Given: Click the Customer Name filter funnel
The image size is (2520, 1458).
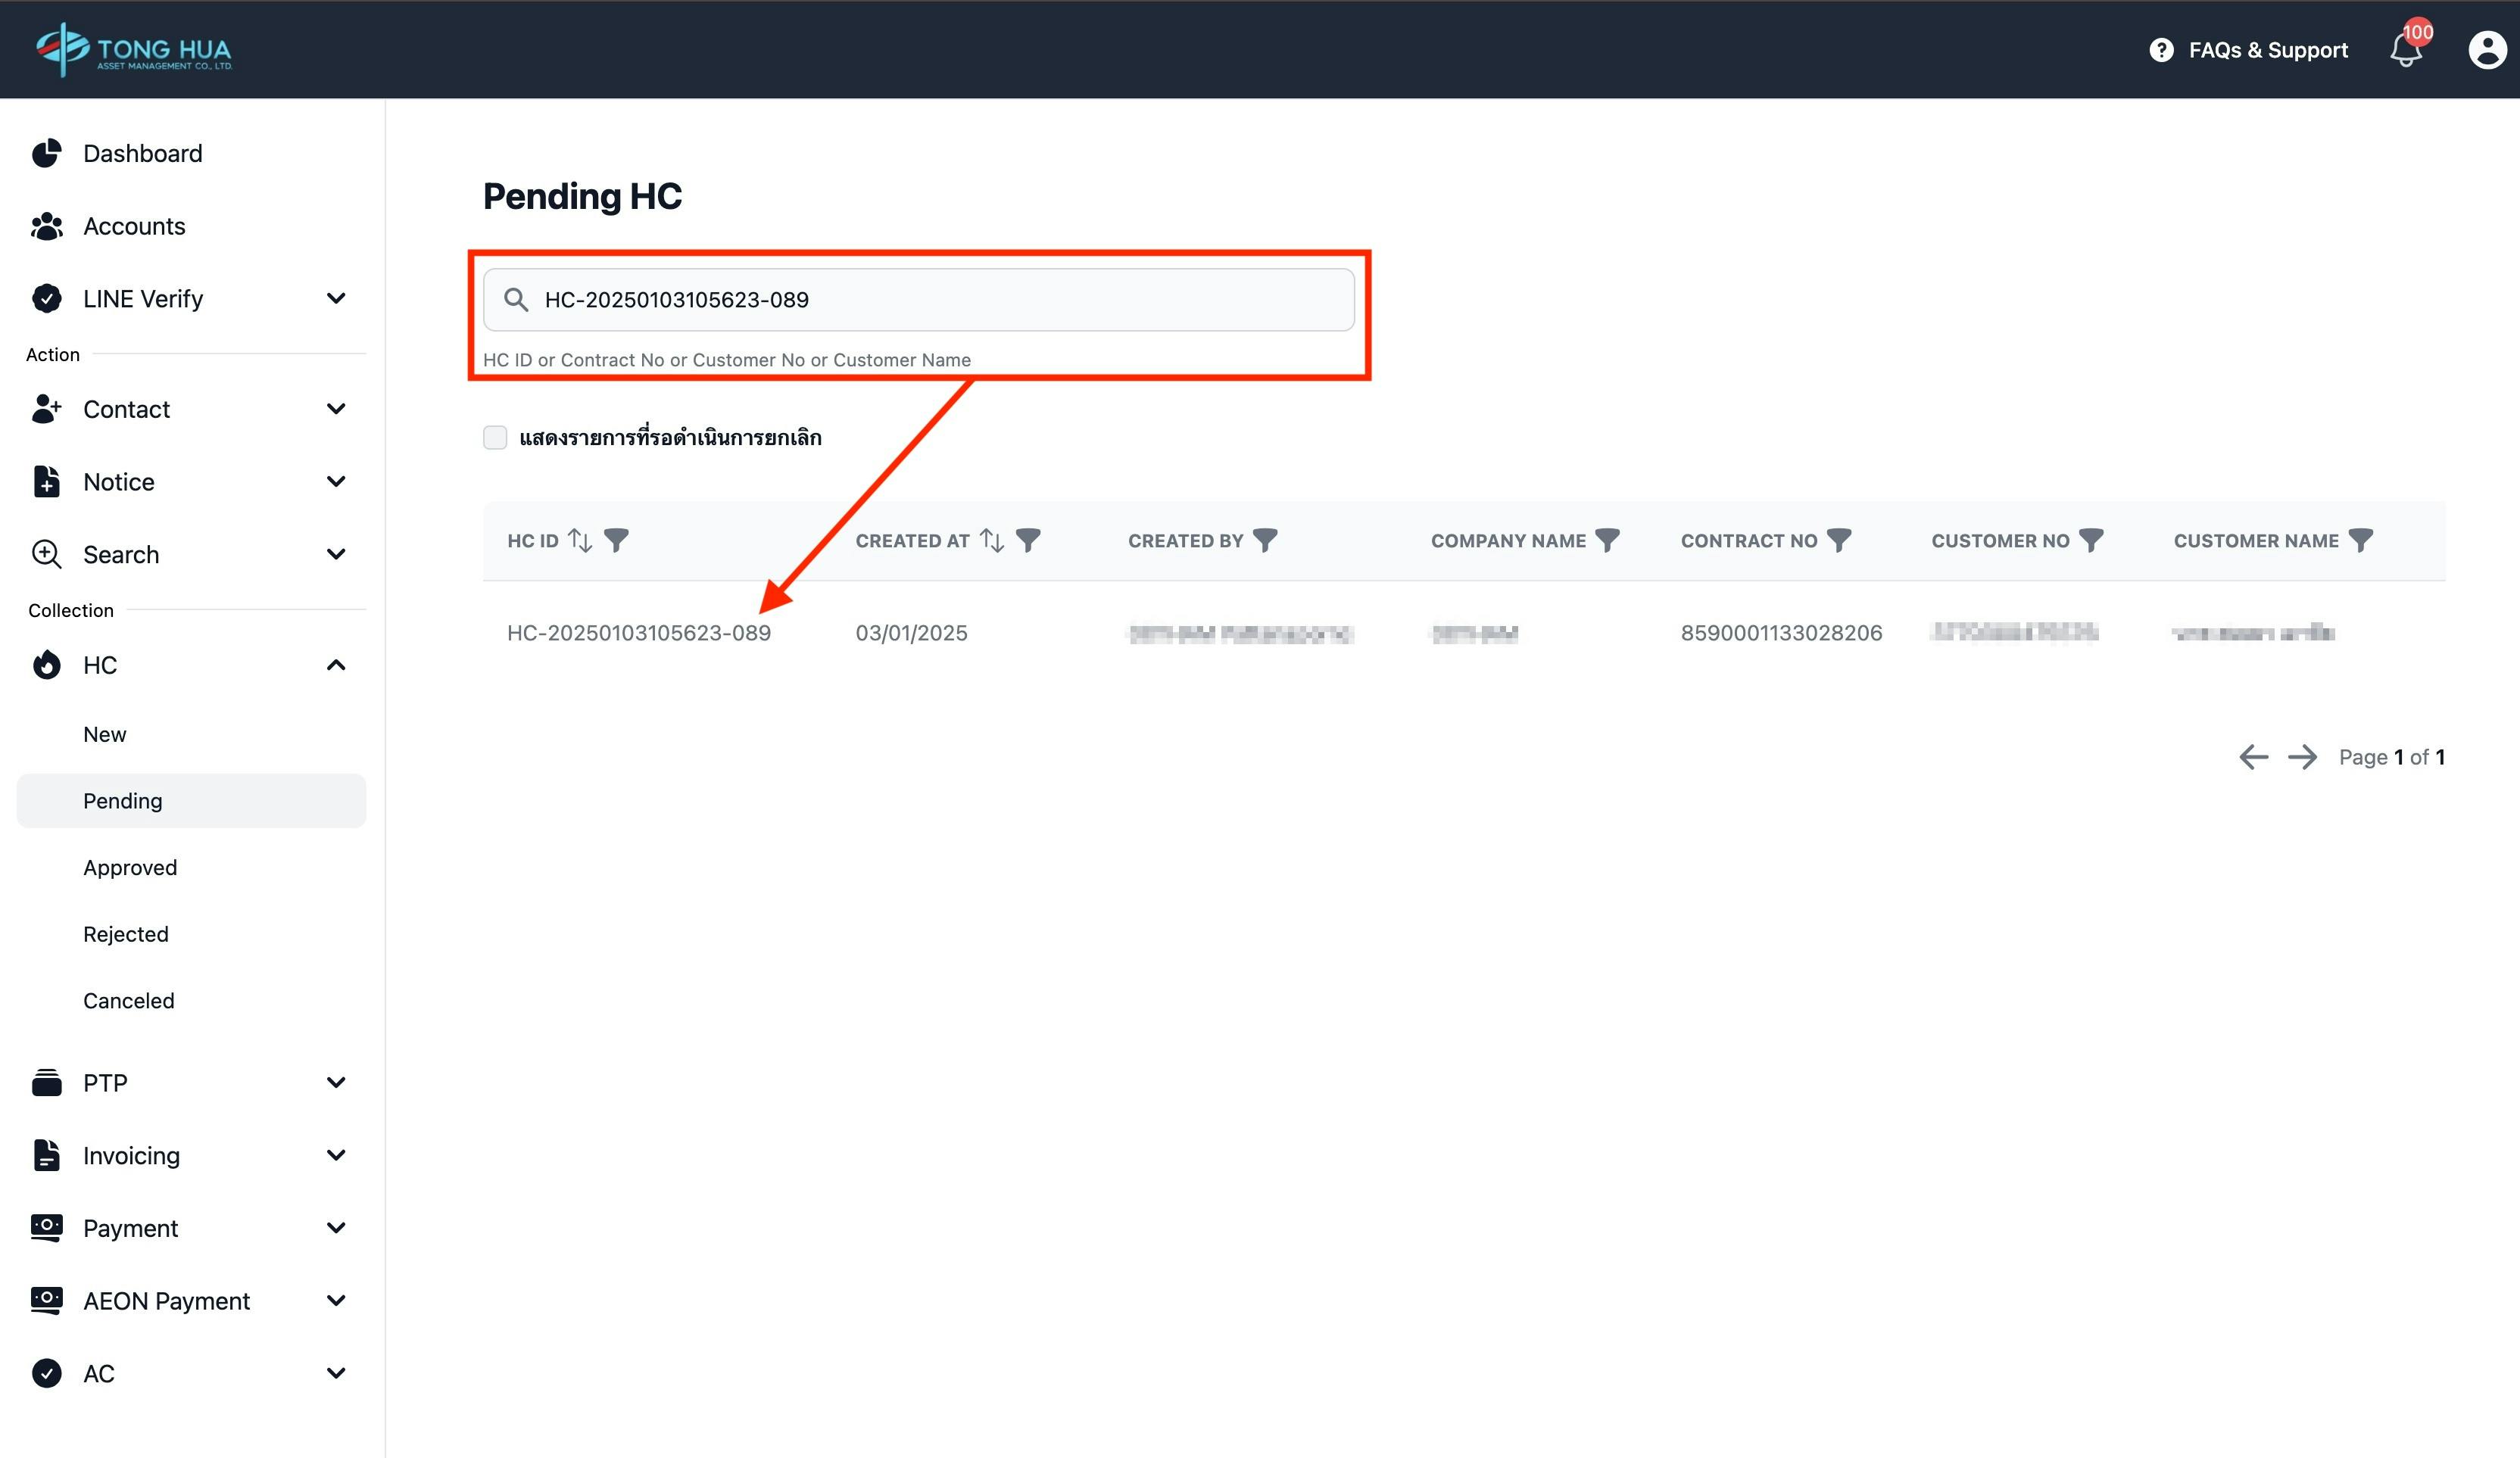Looking at the screenshot, I should tap(2360, 540).
